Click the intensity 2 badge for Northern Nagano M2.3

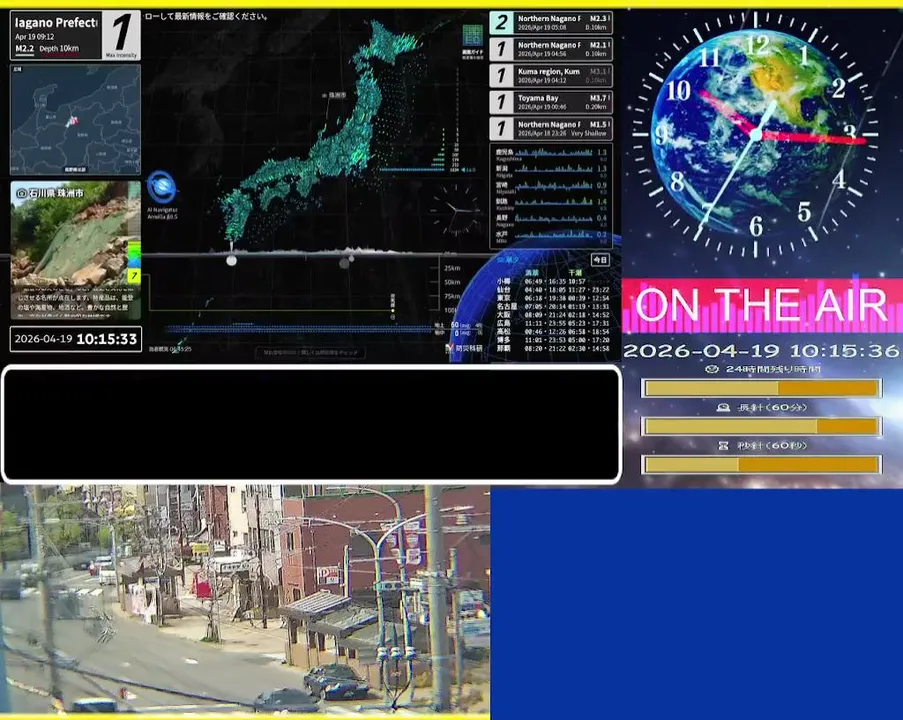[502, 23]
